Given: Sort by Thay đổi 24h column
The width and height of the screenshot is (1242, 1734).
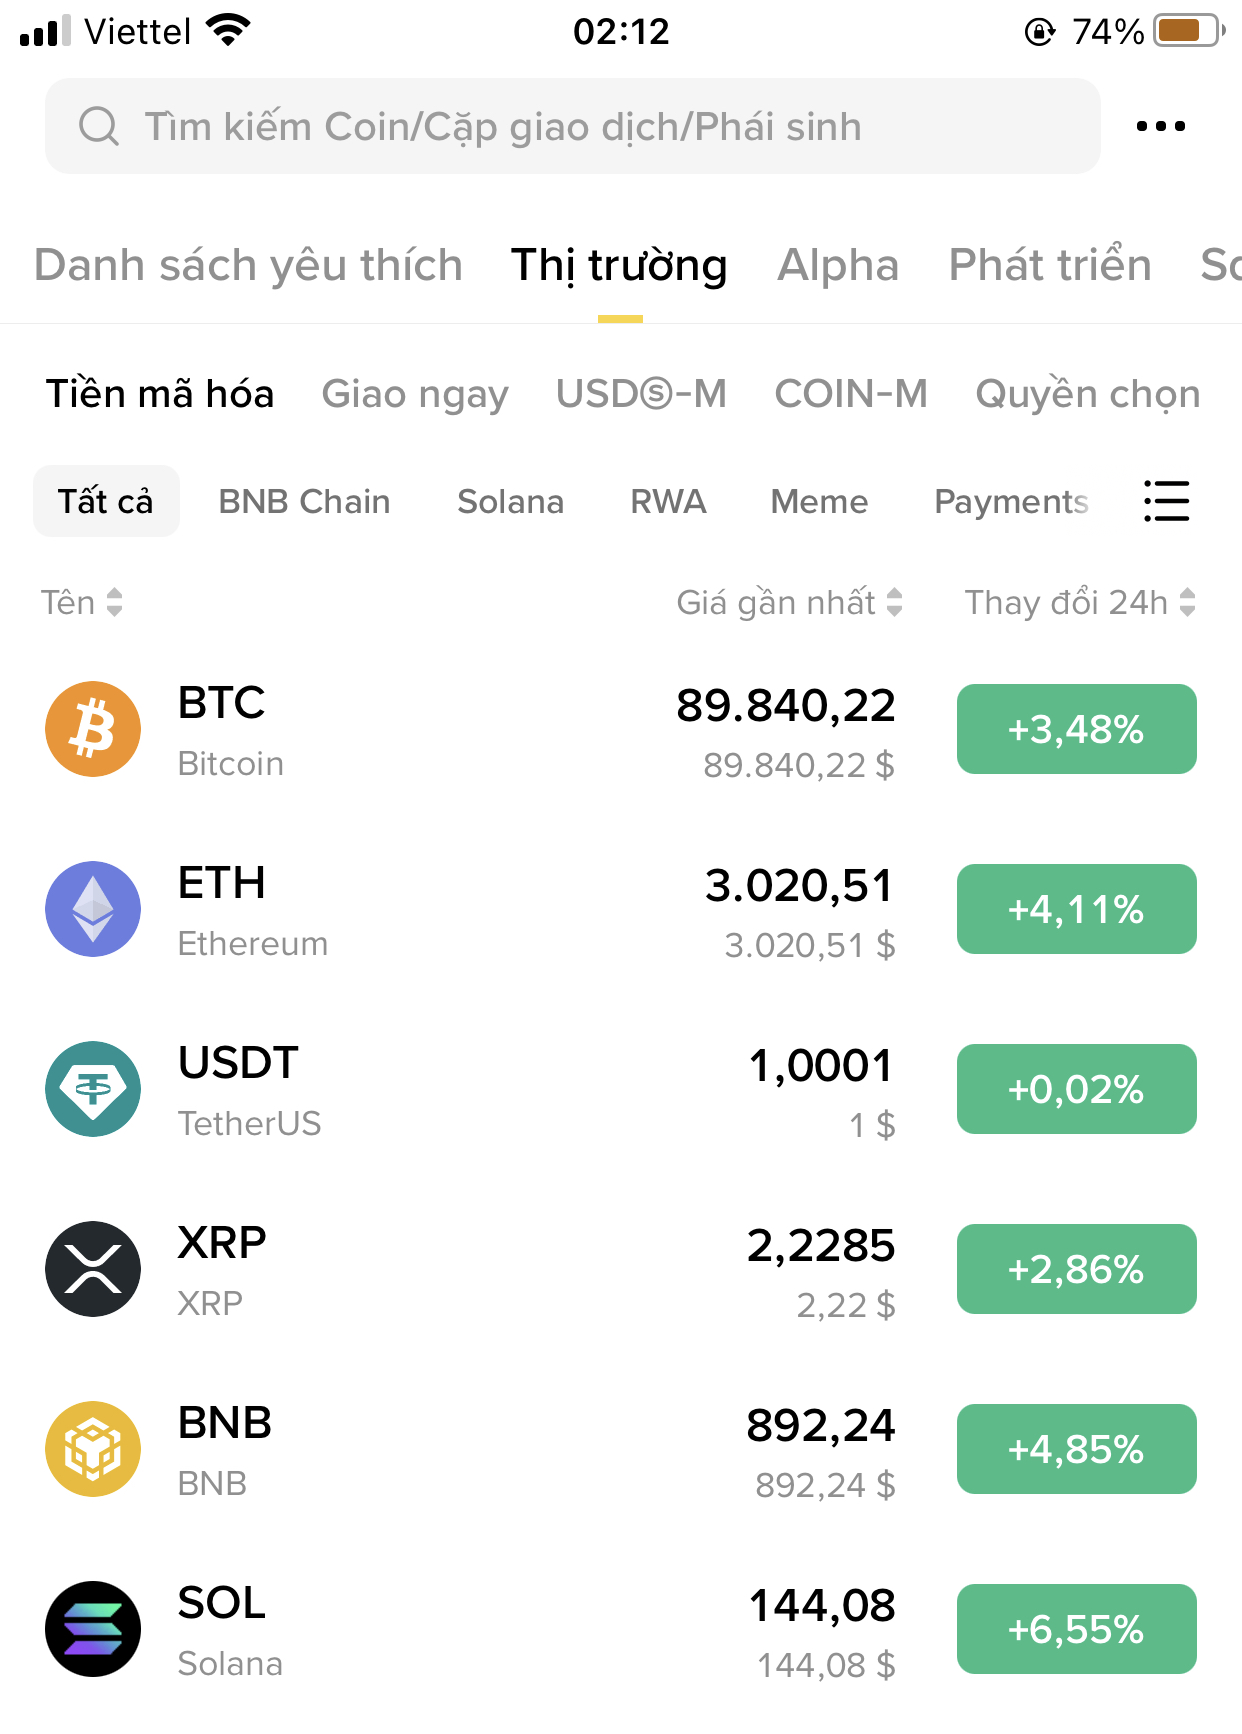Looking at the screenshot, I should coord(1079,602).
